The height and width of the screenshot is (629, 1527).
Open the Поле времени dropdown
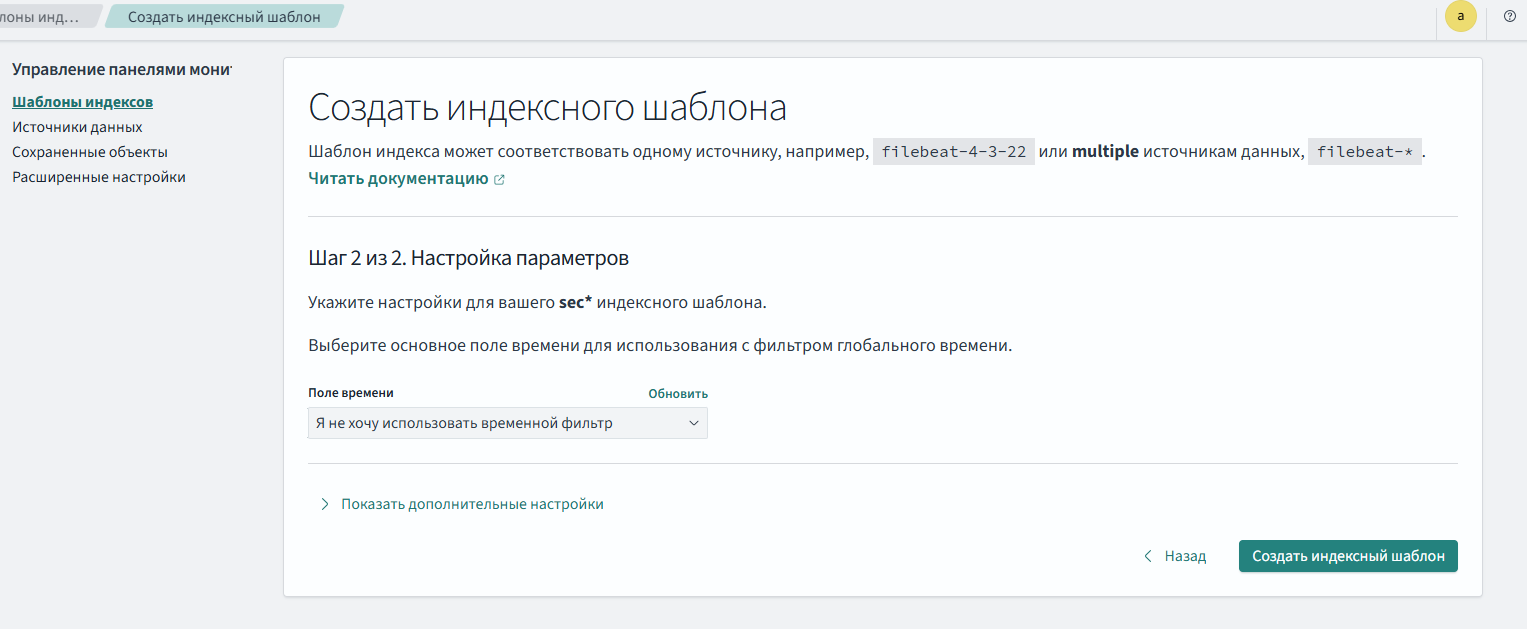click(507, 423)
